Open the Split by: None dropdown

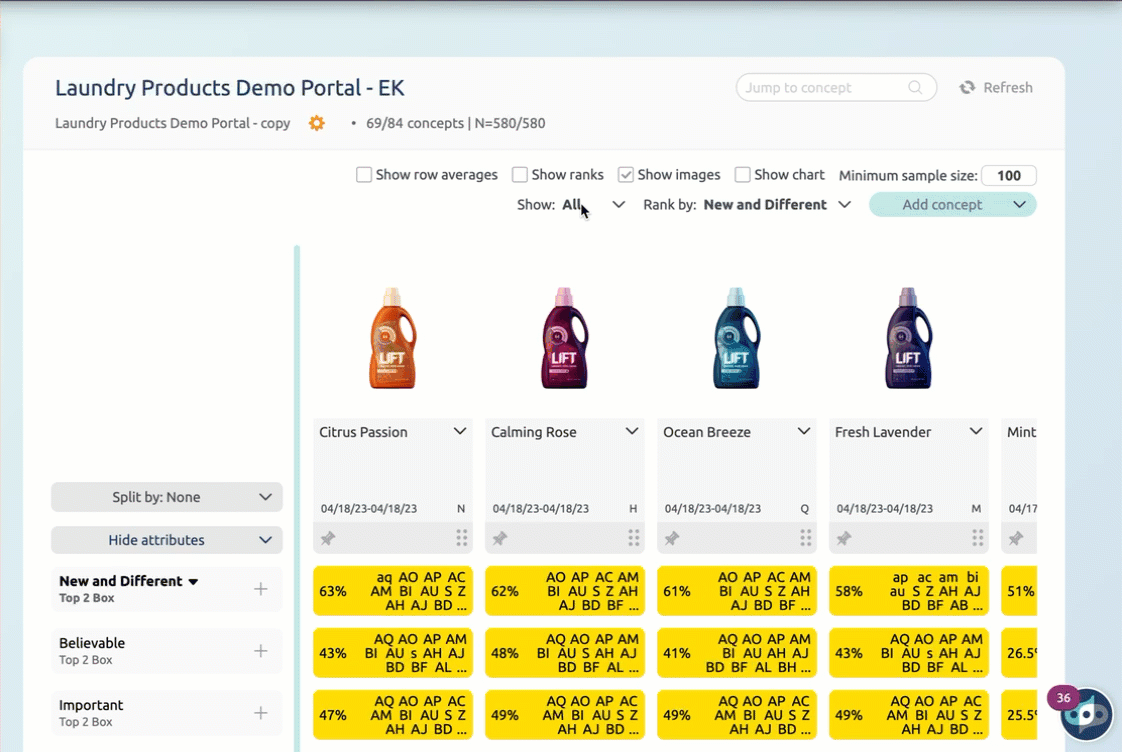coord(167,497)
